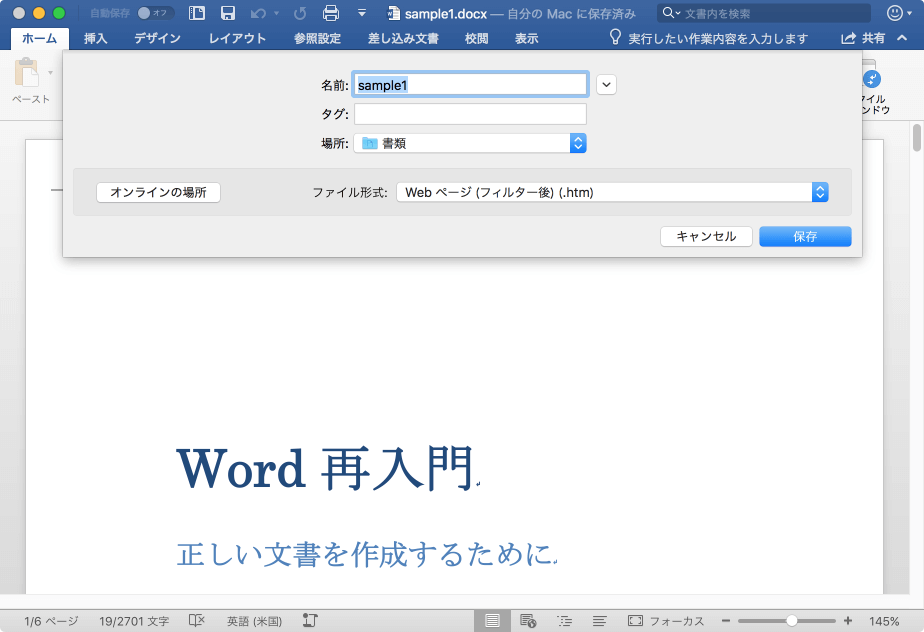
Task: Open the file template icon in title bar
Action: tap(197, 13)
